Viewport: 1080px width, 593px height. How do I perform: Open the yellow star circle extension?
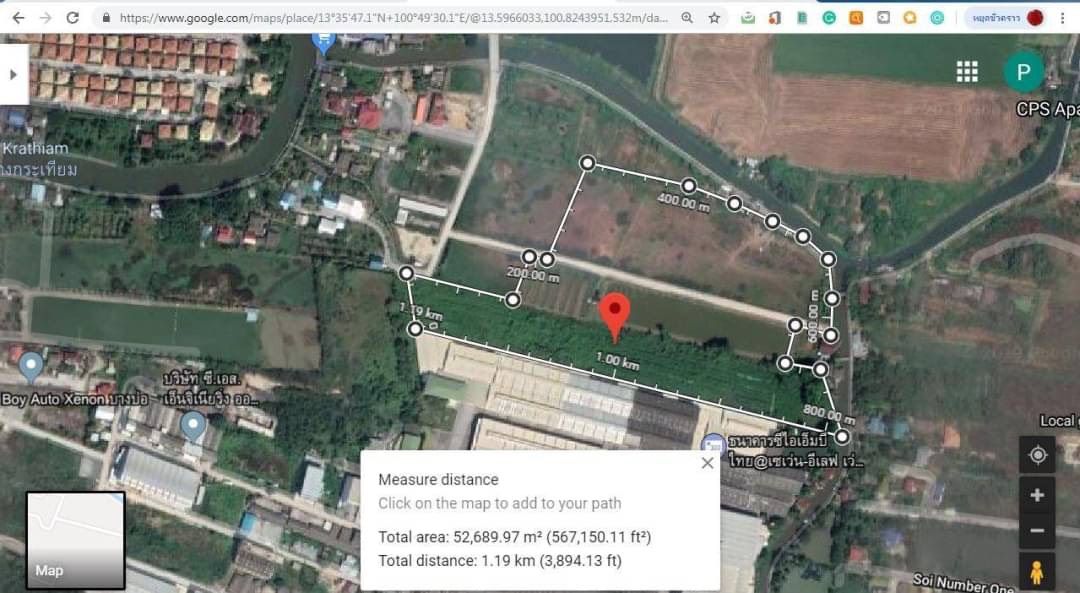click(910, 18)
